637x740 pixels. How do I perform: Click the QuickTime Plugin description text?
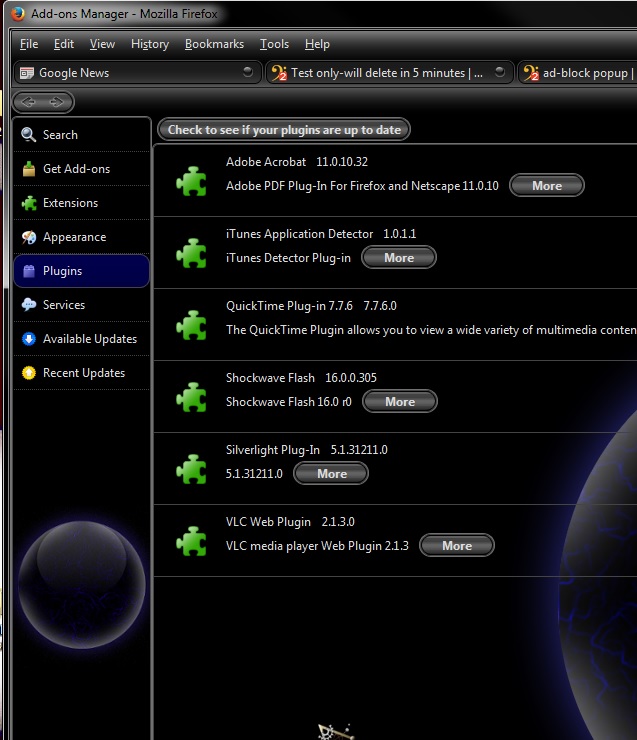coord(431,330)
